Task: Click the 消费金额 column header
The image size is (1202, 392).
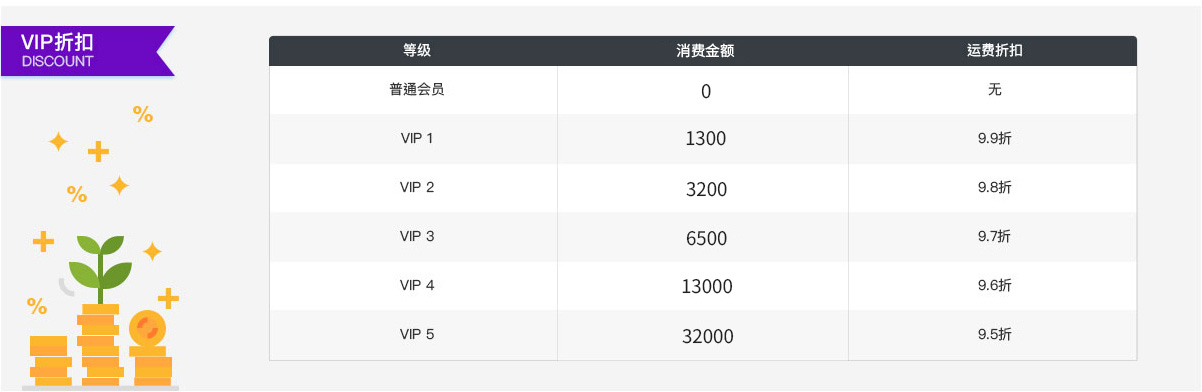Action: pyautogui.click(x=706, y=51)
